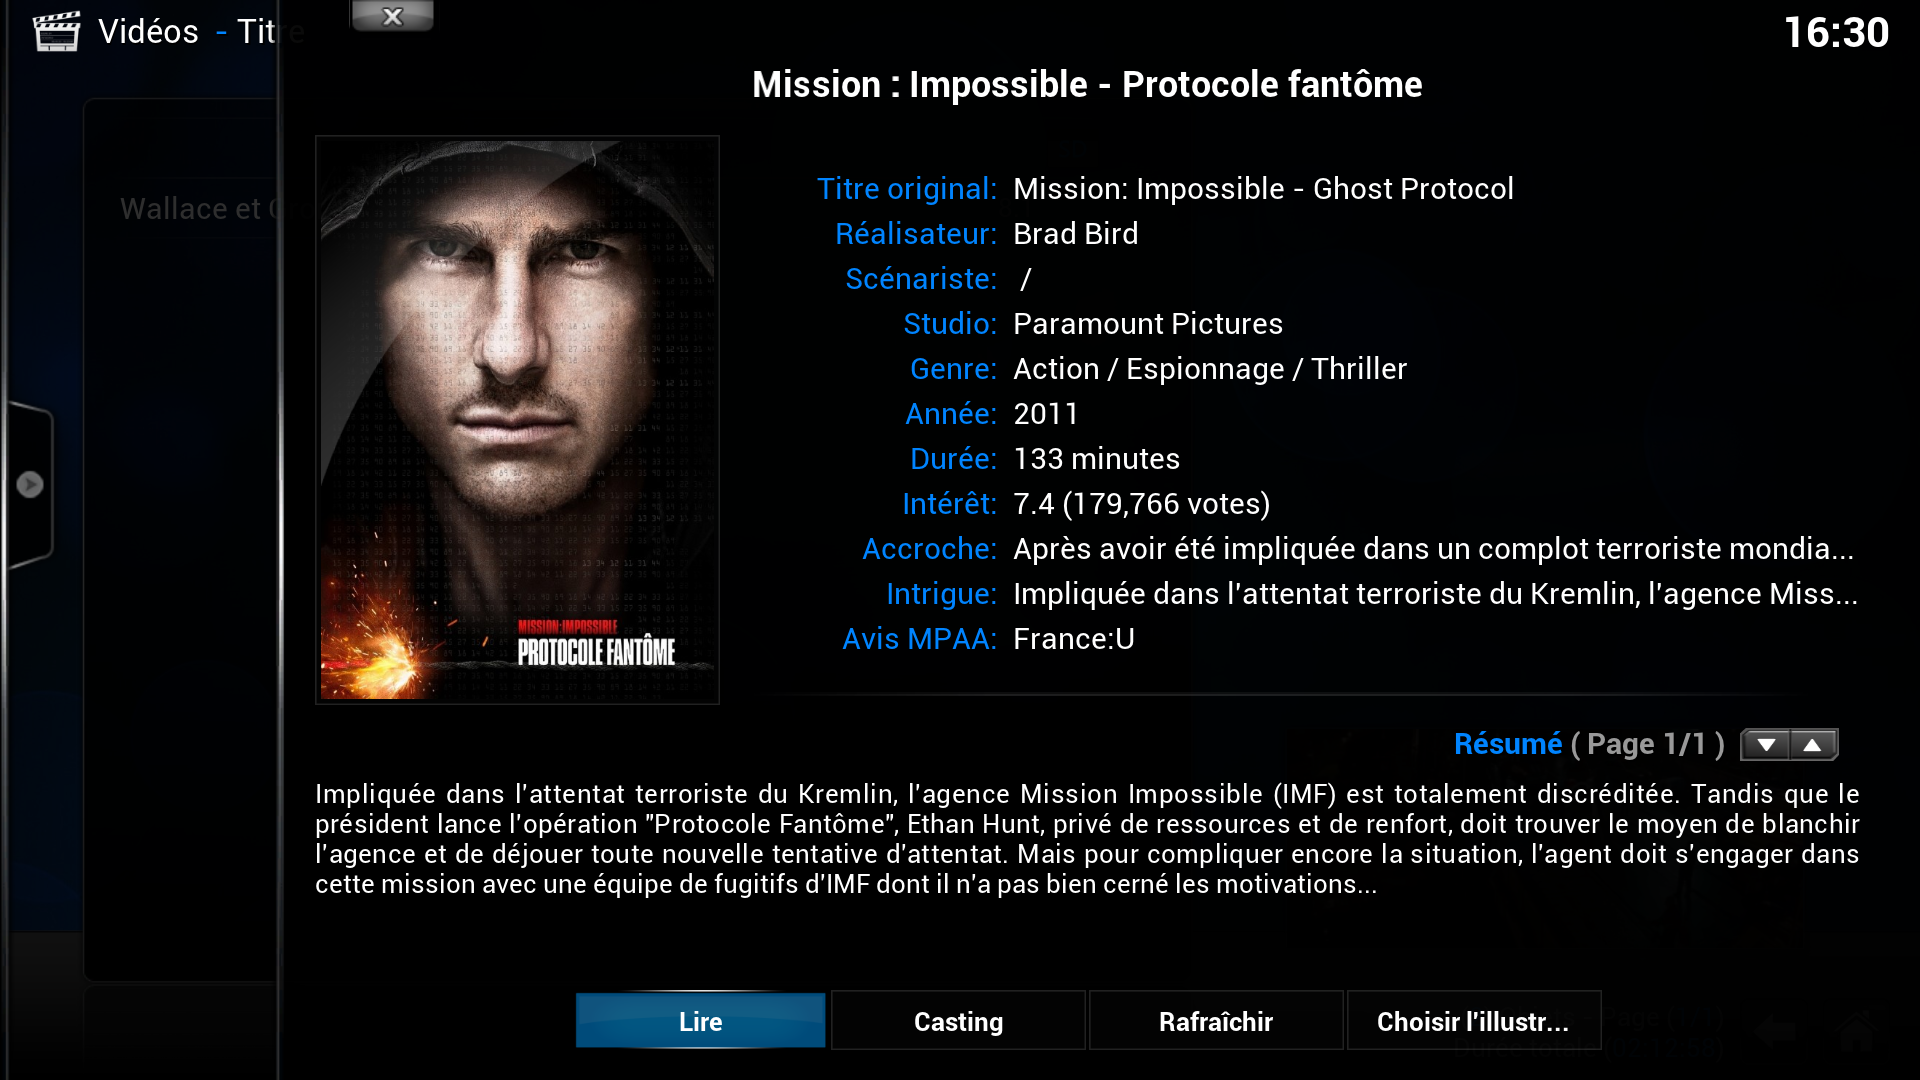1920x1080 pixels.
Task: Close the movie info dialog with X
Action: [x=392, y=16]
